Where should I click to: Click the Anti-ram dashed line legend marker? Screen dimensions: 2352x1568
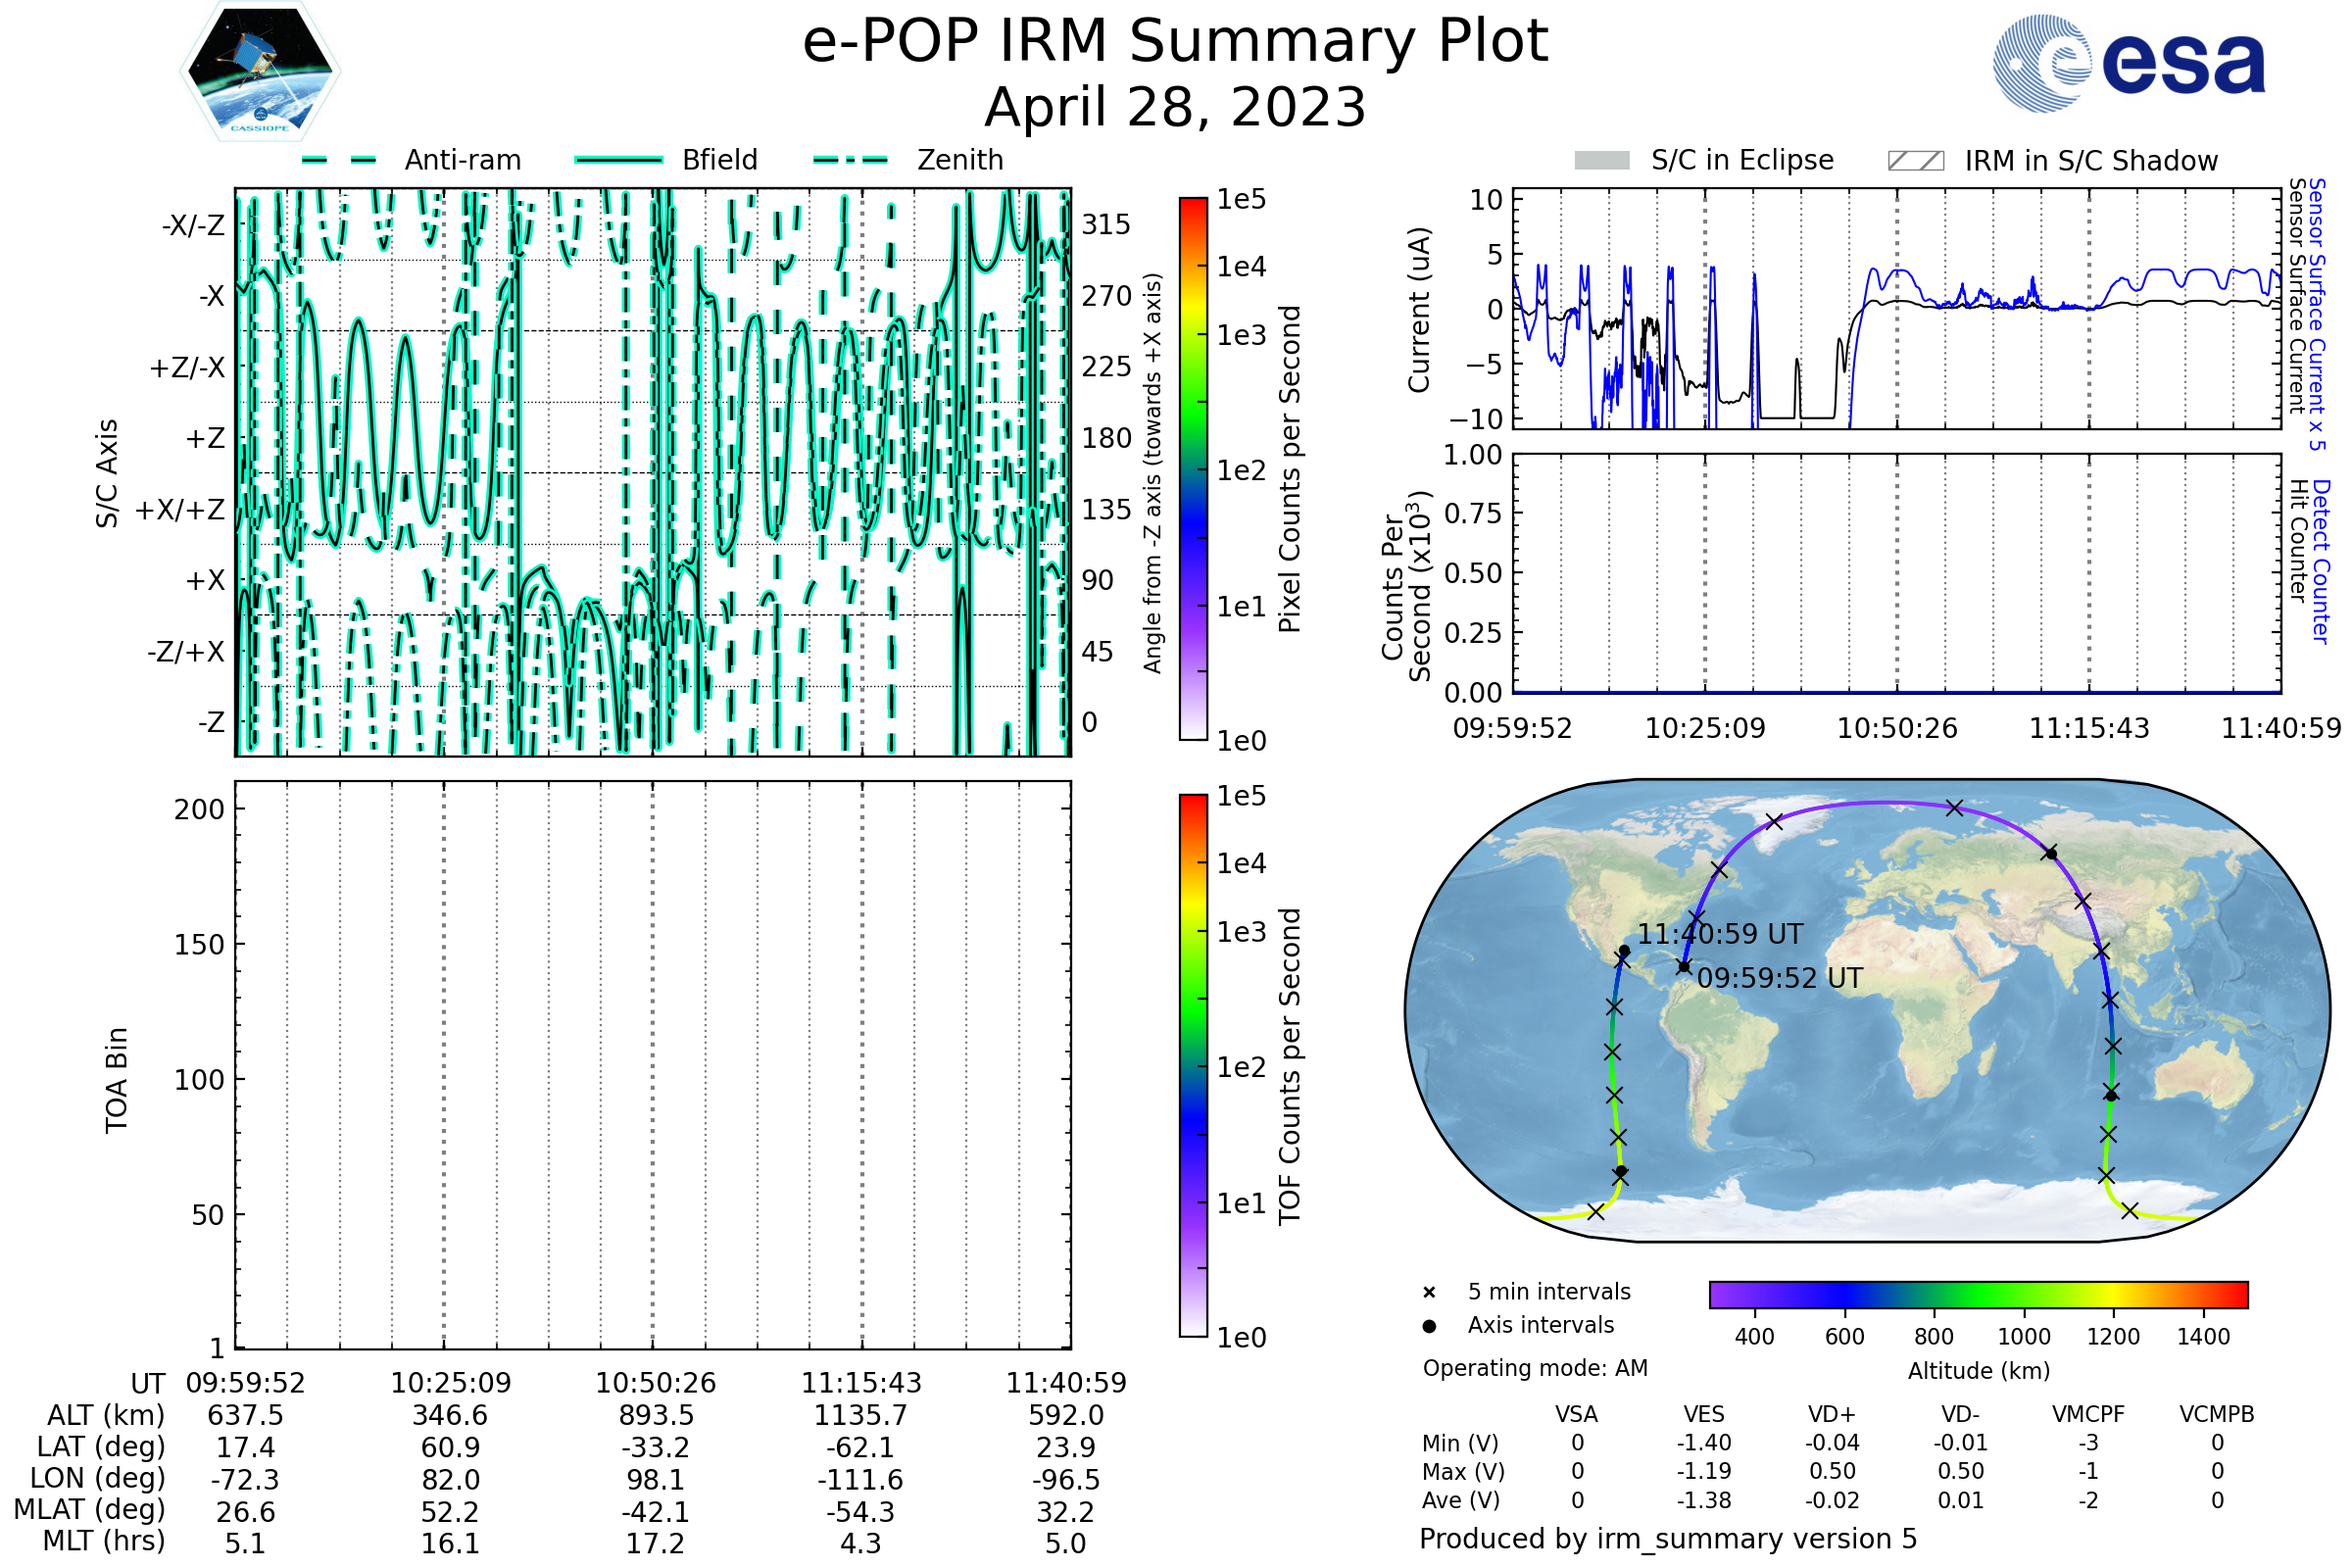point(339,160)
